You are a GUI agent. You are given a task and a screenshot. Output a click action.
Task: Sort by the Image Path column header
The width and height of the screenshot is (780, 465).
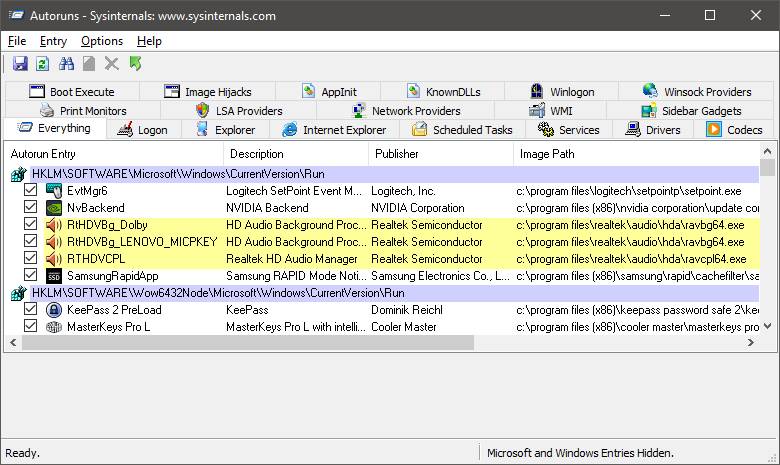pyautogui.click(x=636, y=154)
